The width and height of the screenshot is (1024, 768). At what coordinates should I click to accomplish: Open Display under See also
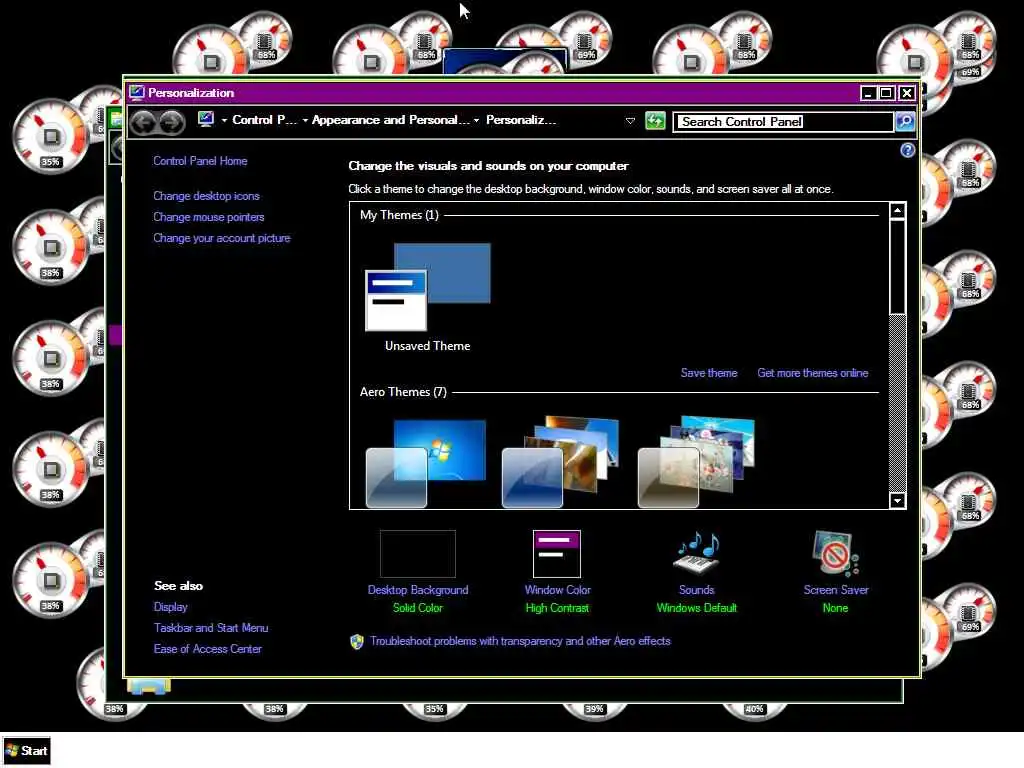pos(170,607)
